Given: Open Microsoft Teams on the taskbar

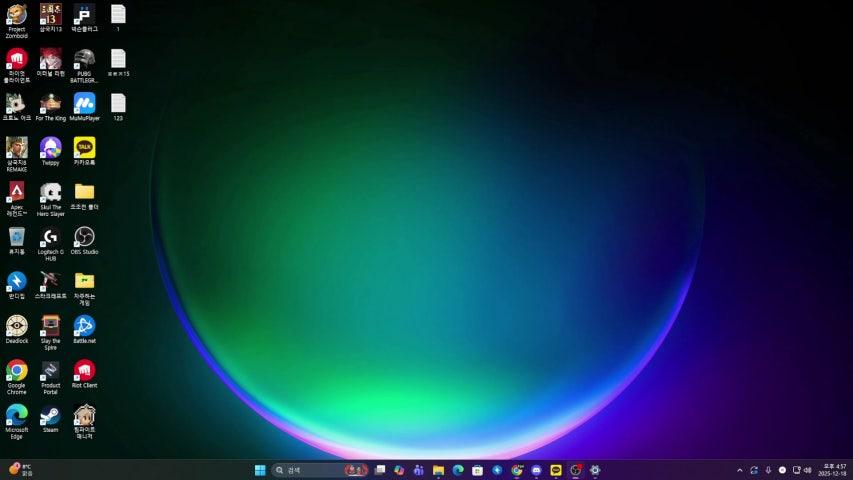Looking at the screenshot, I should click(419, 470).
